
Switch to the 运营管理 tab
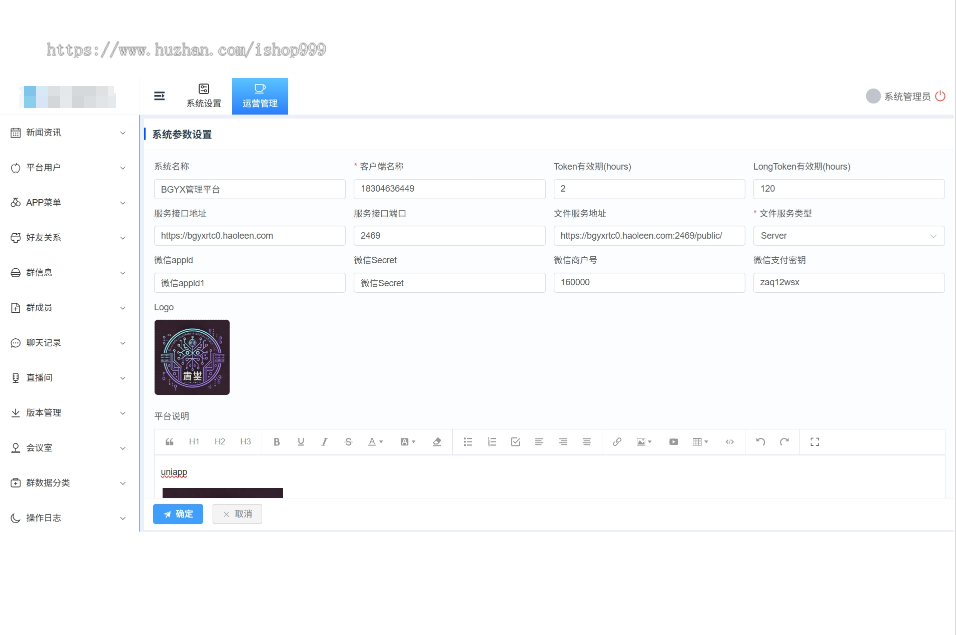coord(260,96)
